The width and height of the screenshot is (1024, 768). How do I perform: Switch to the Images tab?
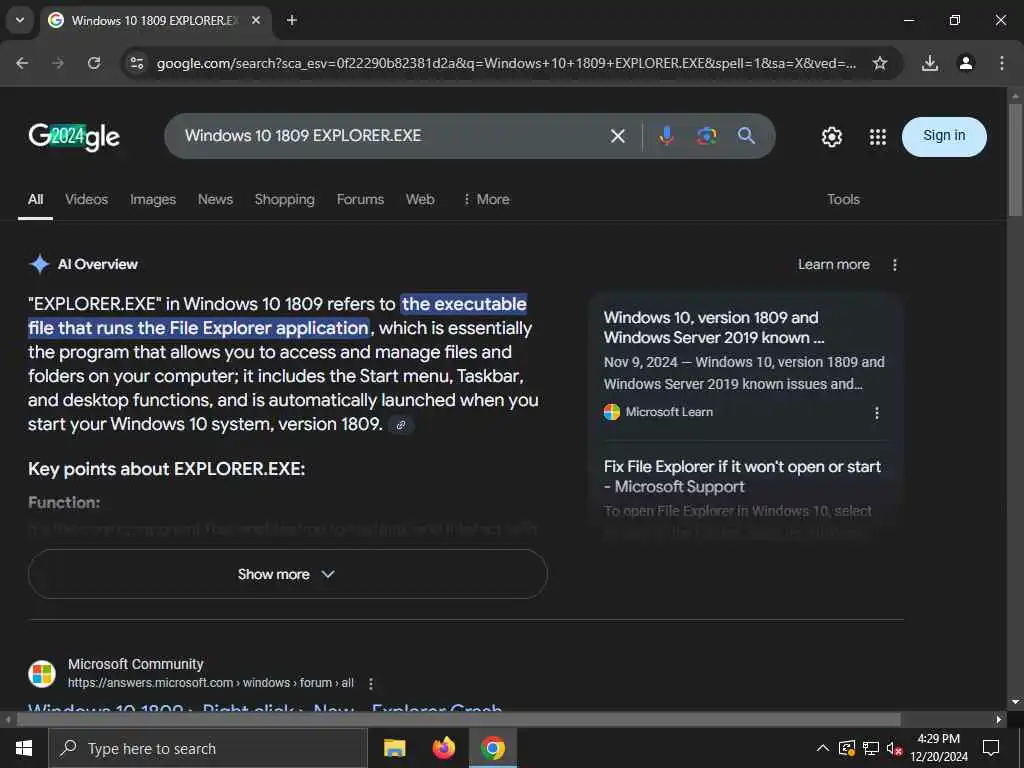point(153,200)
